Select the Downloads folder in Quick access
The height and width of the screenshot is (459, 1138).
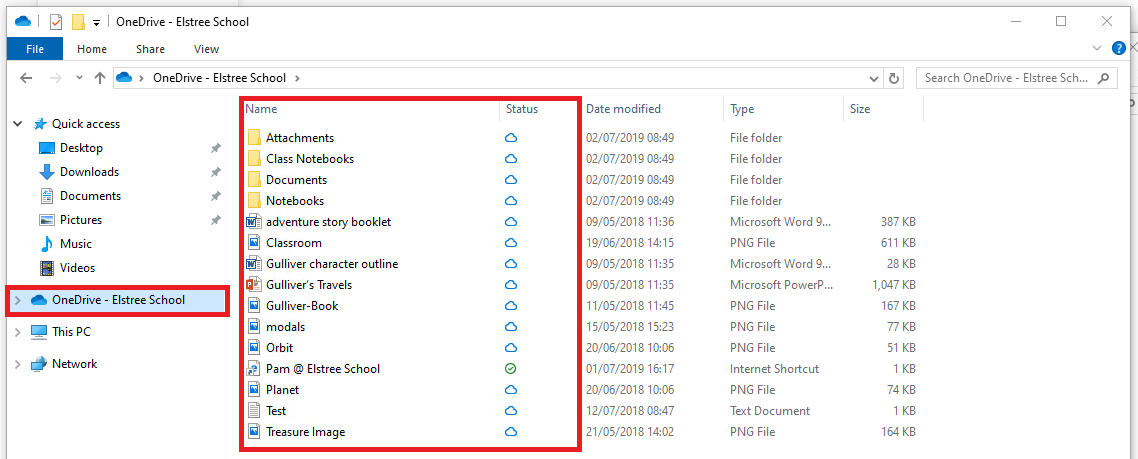click(89, 172)
